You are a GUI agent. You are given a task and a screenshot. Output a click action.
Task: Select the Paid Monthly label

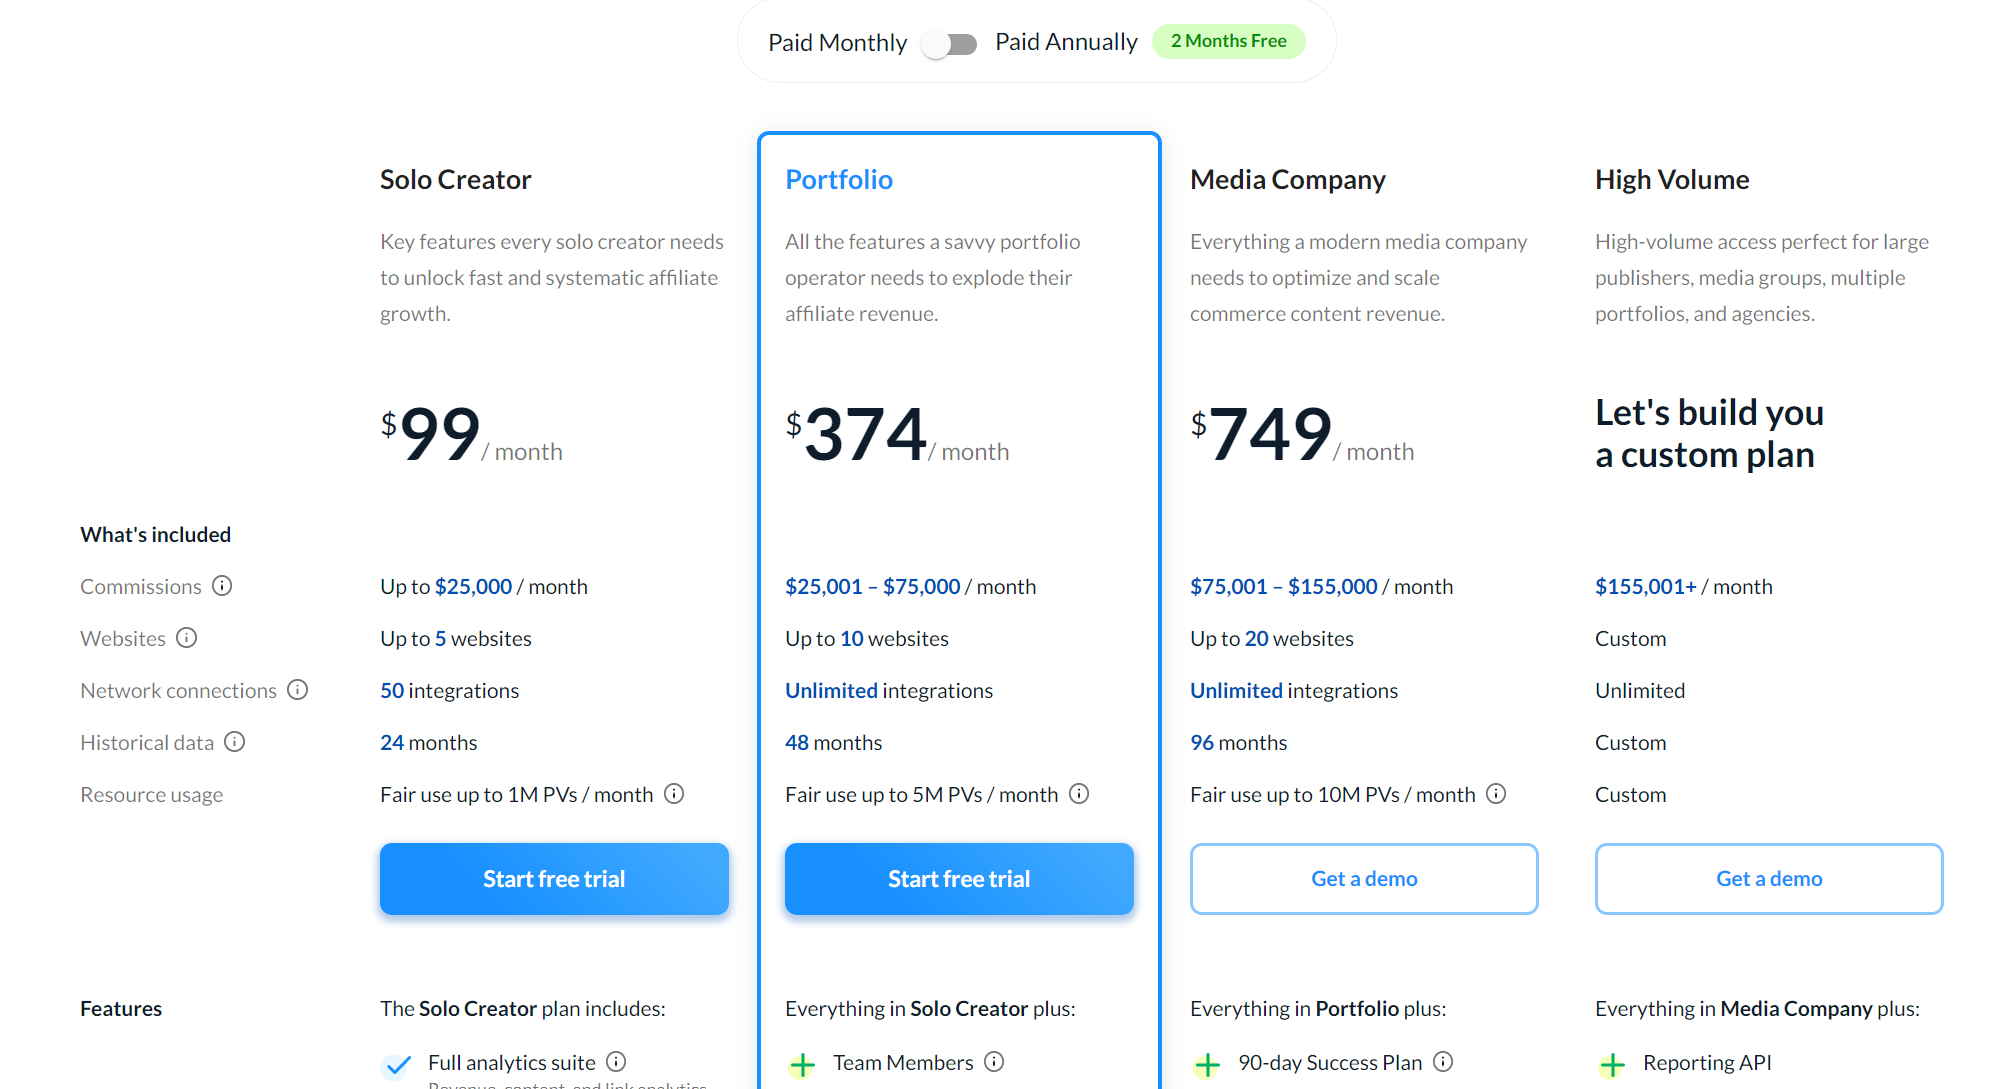click(837, 43)
